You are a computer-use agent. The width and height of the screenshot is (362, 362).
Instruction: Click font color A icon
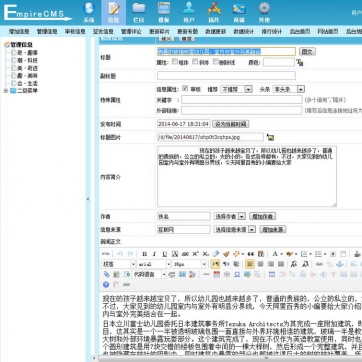click(x=275, y=254)
